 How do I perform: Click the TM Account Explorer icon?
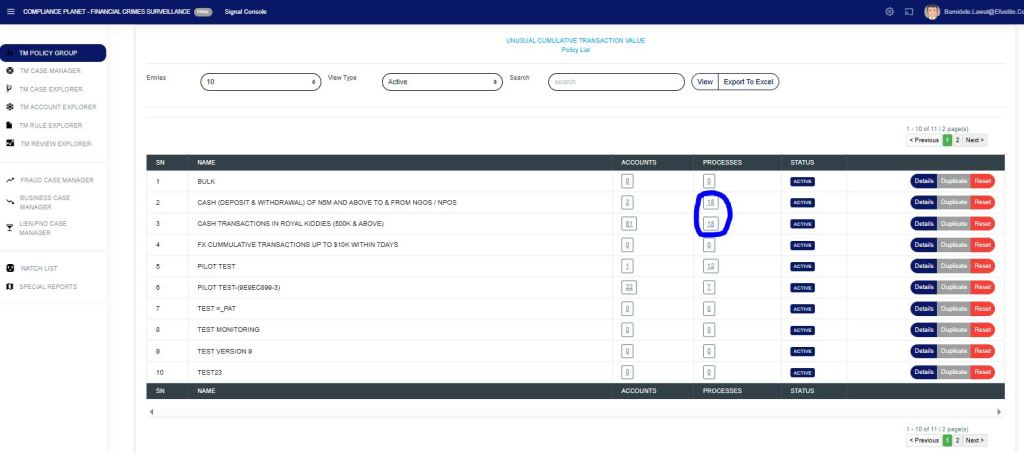pos(10,107)
